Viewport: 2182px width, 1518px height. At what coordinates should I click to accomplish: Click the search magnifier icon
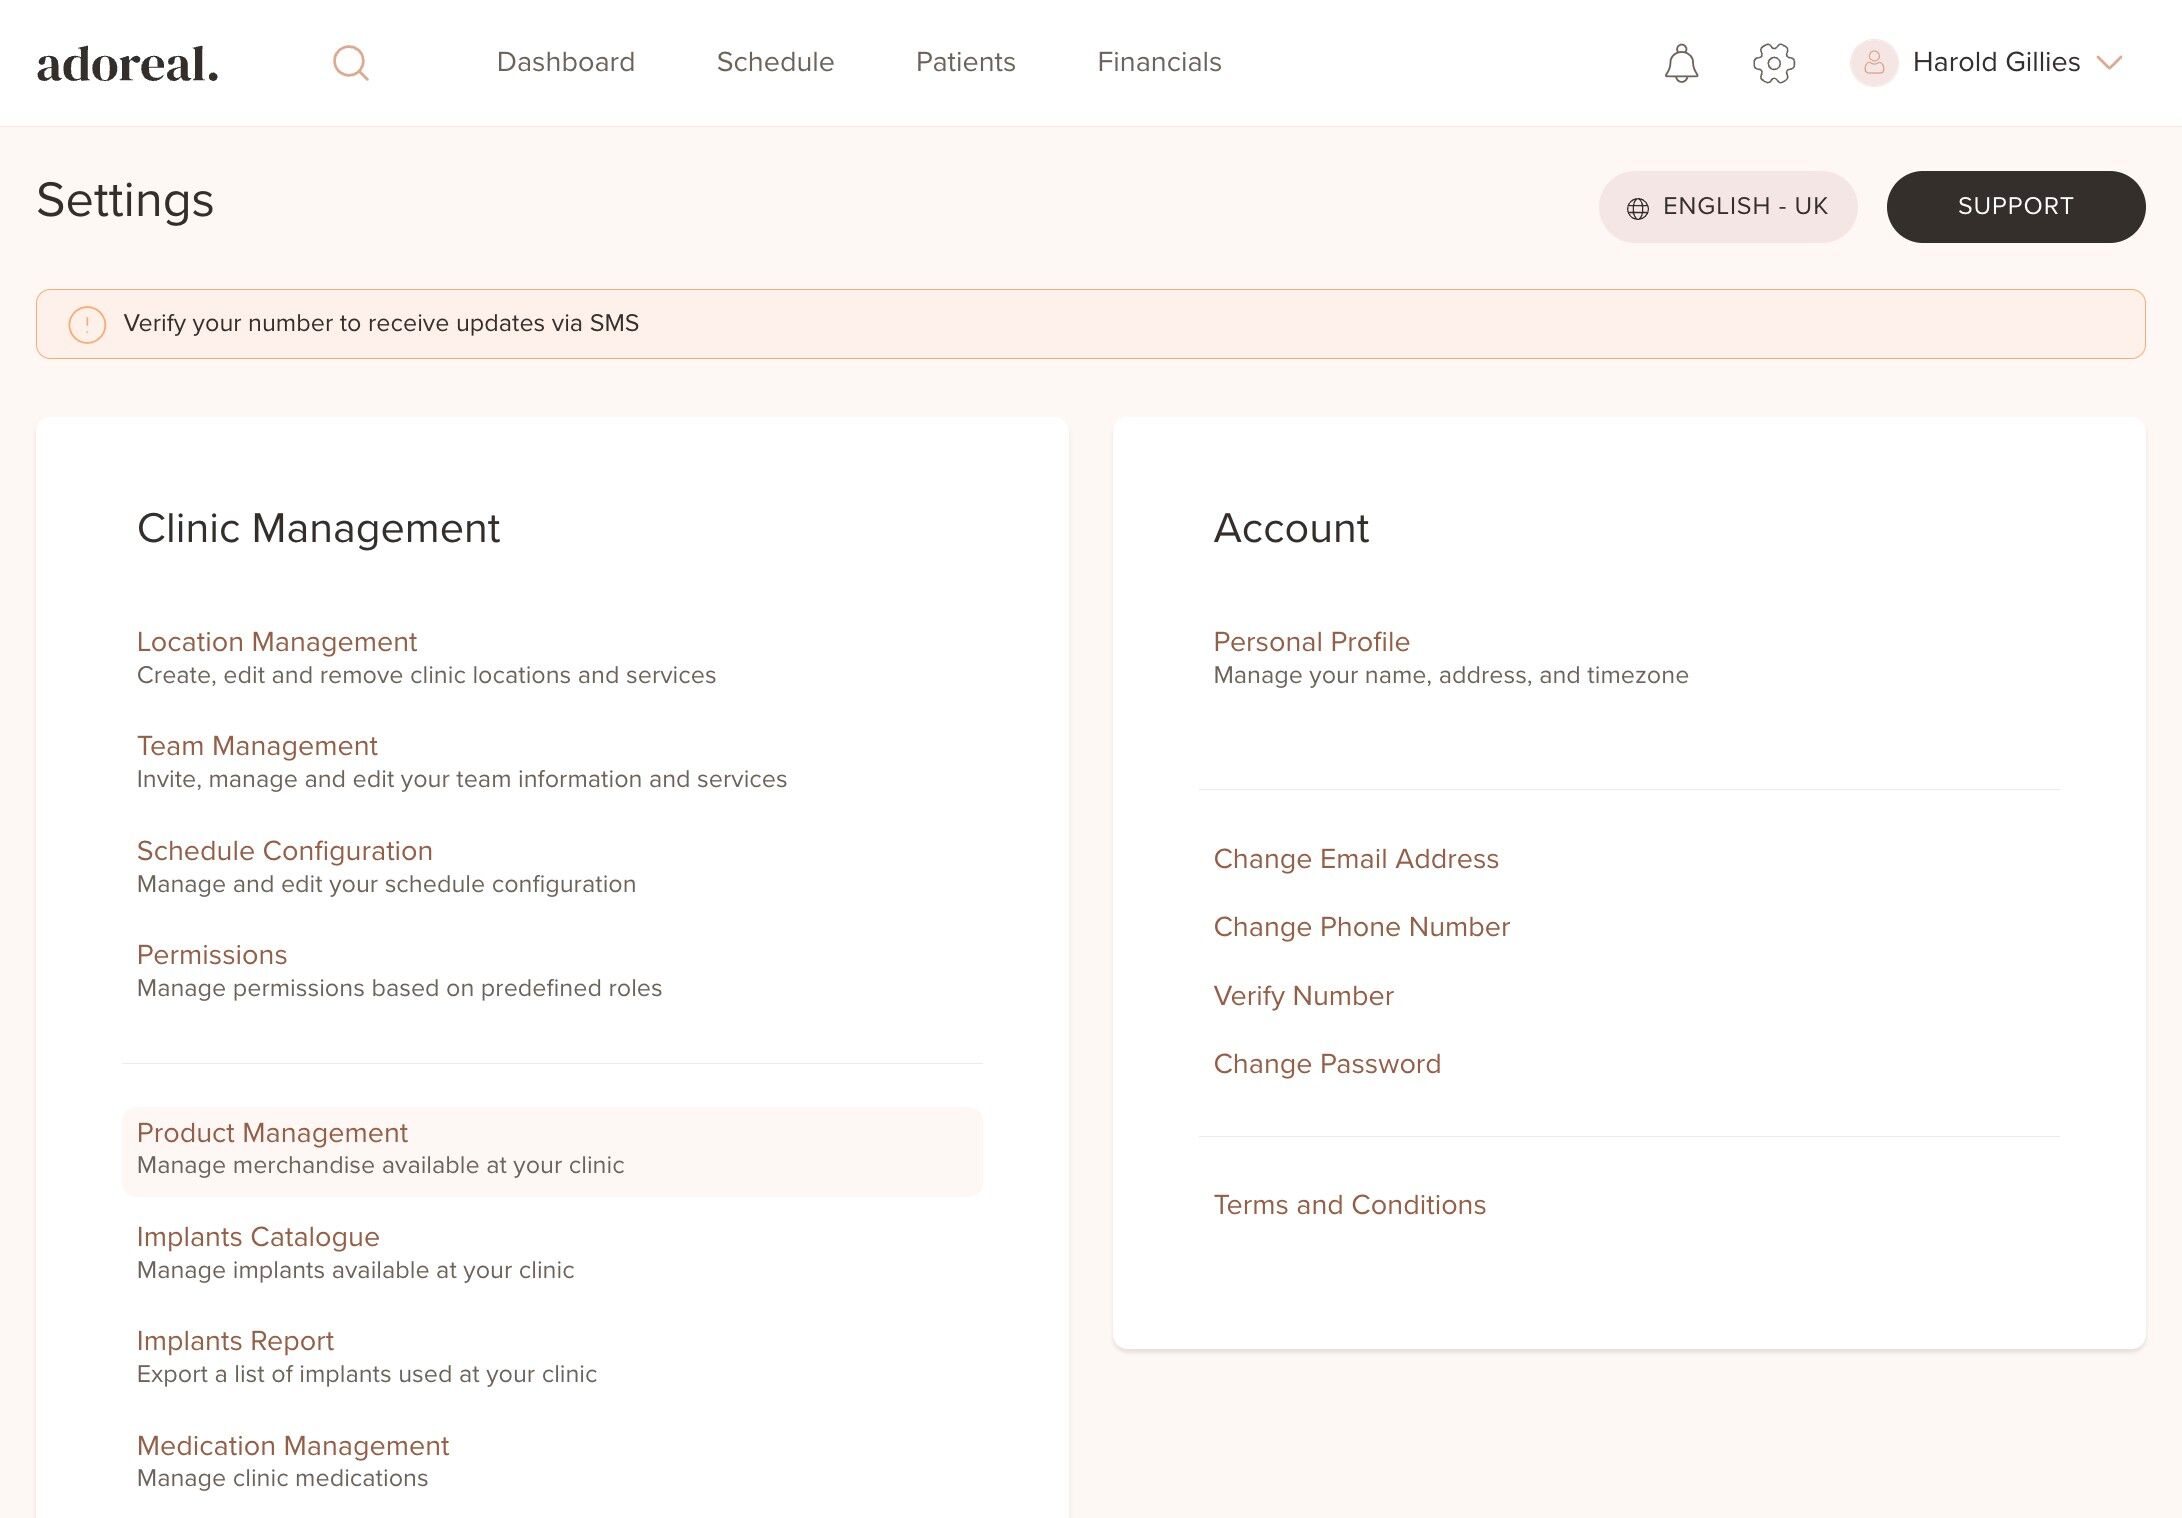[350, 63]
